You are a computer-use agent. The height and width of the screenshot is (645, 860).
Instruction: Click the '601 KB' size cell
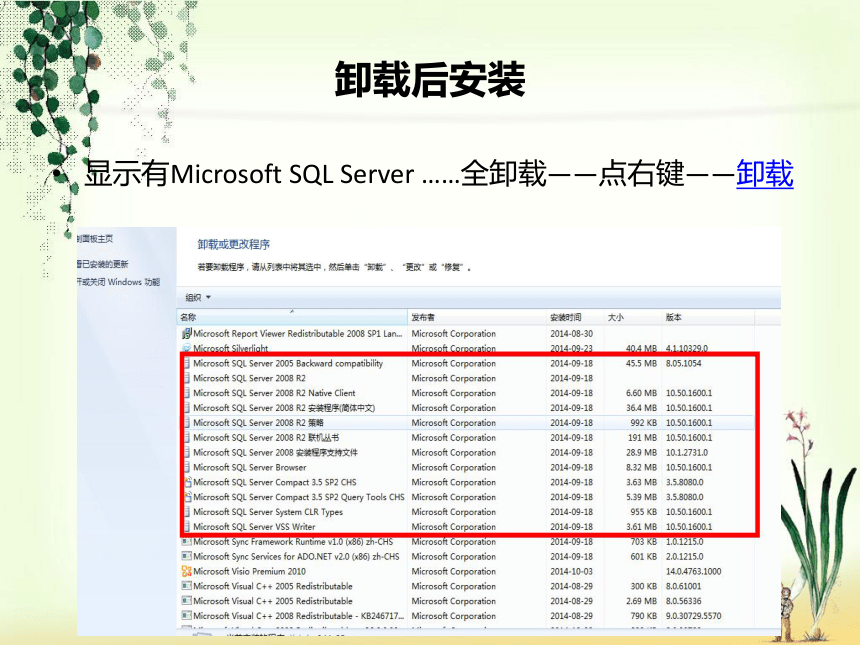(x=643, y=556)
